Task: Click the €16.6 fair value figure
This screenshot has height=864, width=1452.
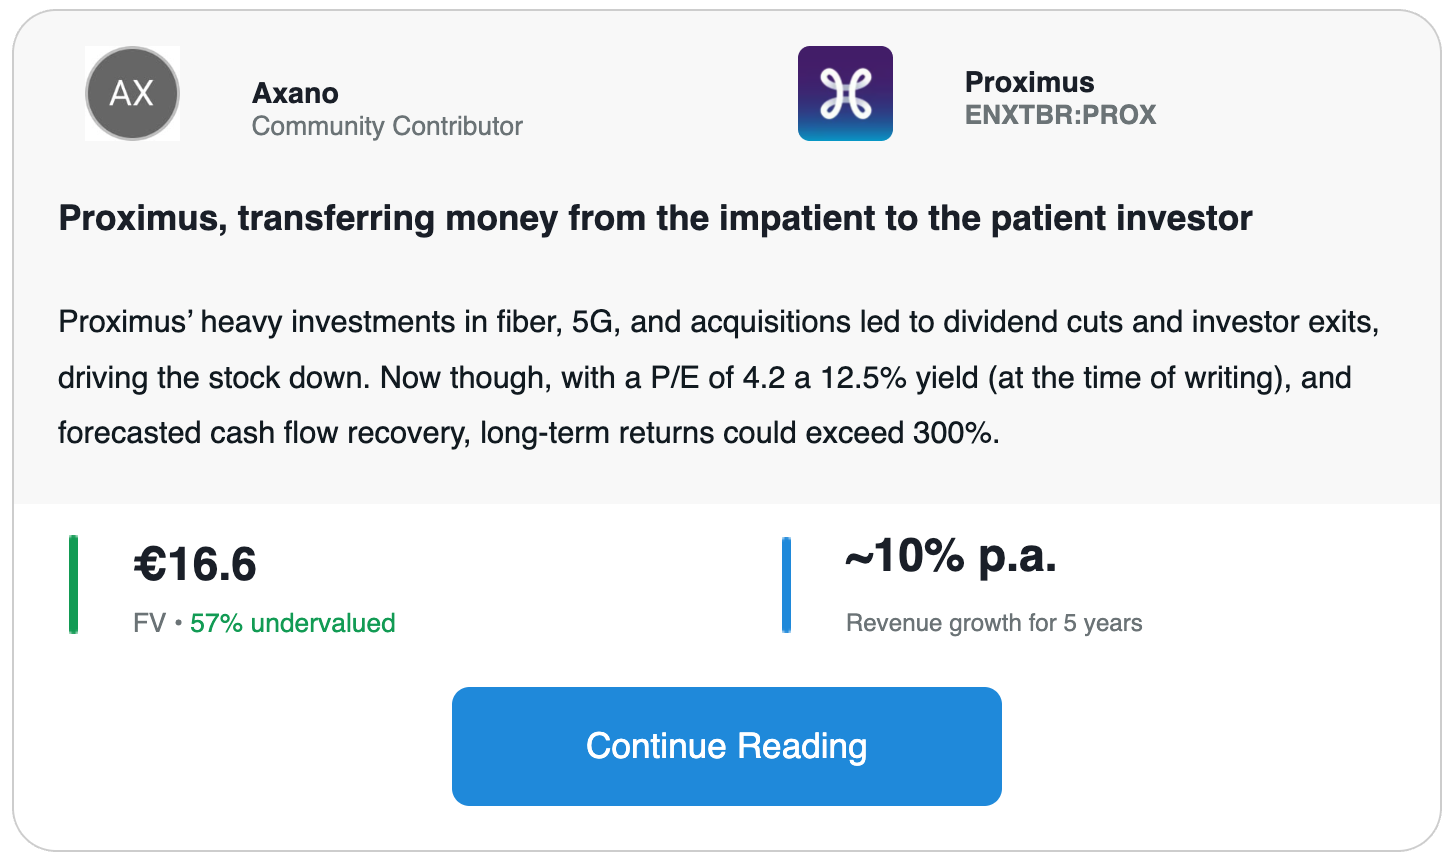Action: [x=195, y=564]
